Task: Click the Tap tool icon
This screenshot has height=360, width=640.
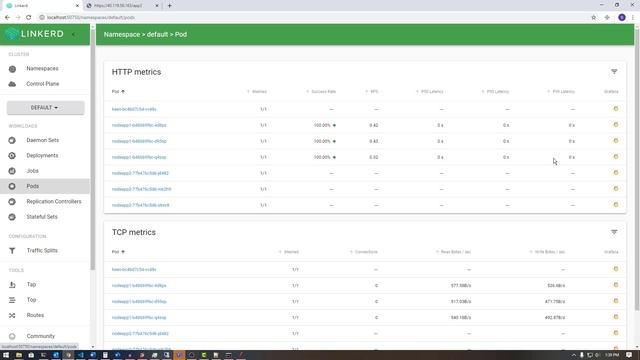Action: [x=12, y=284]
